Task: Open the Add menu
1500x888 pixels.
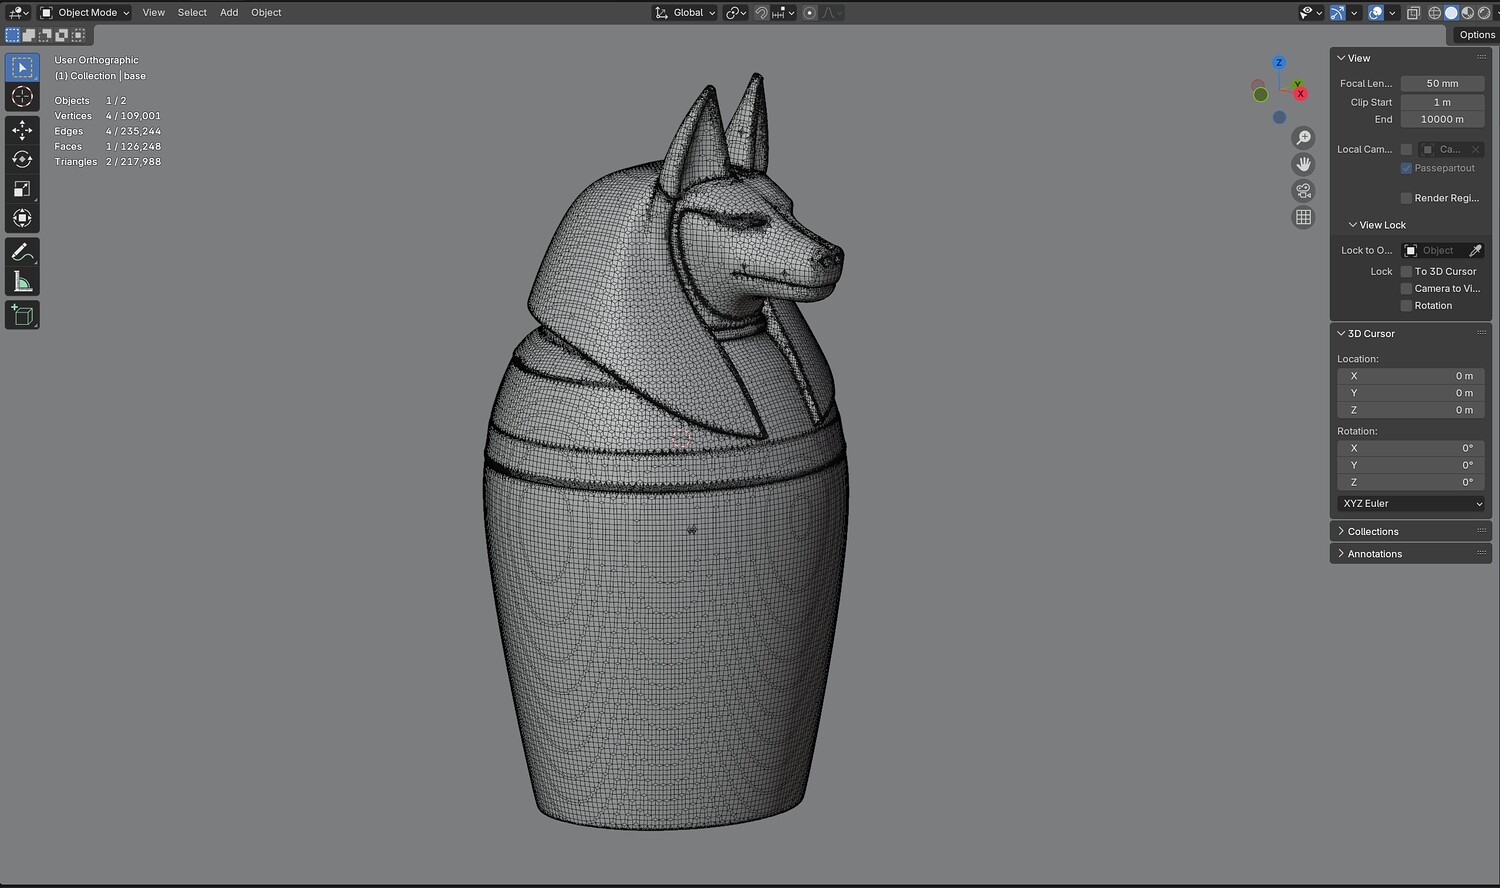Action: point(229,13)
